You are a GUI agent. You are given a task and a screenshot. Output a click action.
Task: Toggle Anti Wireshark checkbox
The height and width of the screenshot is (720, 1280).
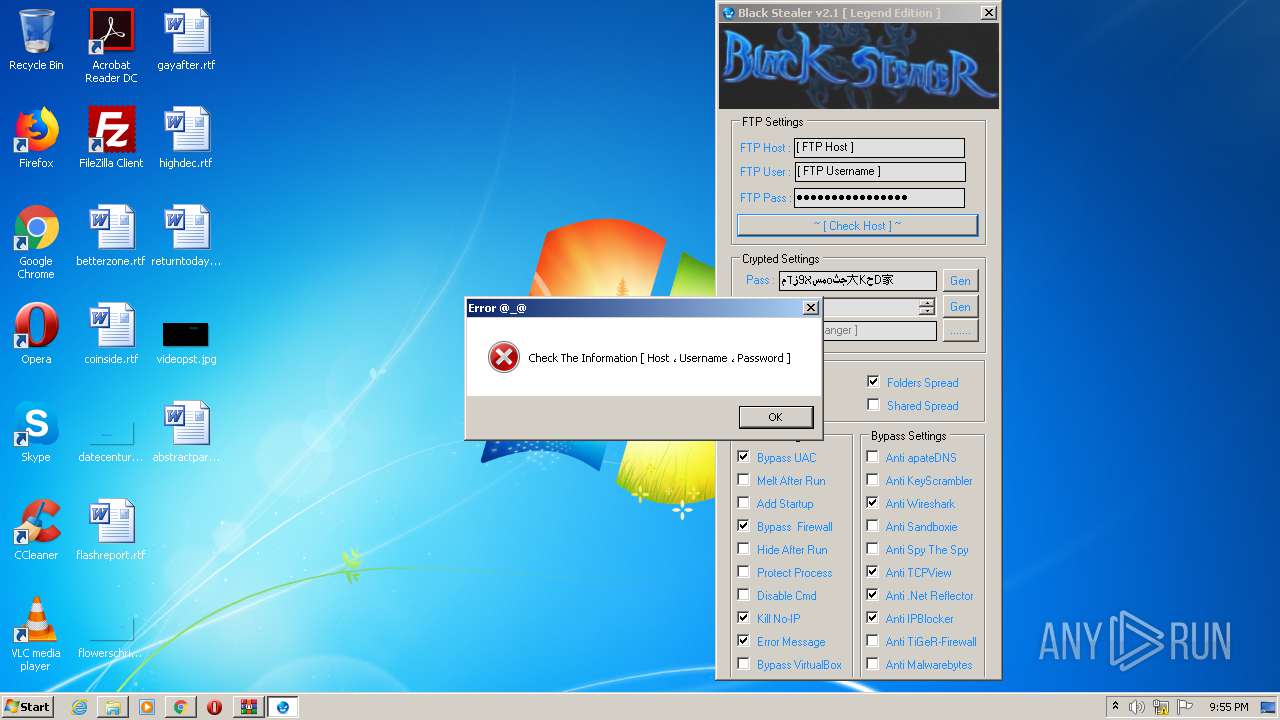[873, 503]
